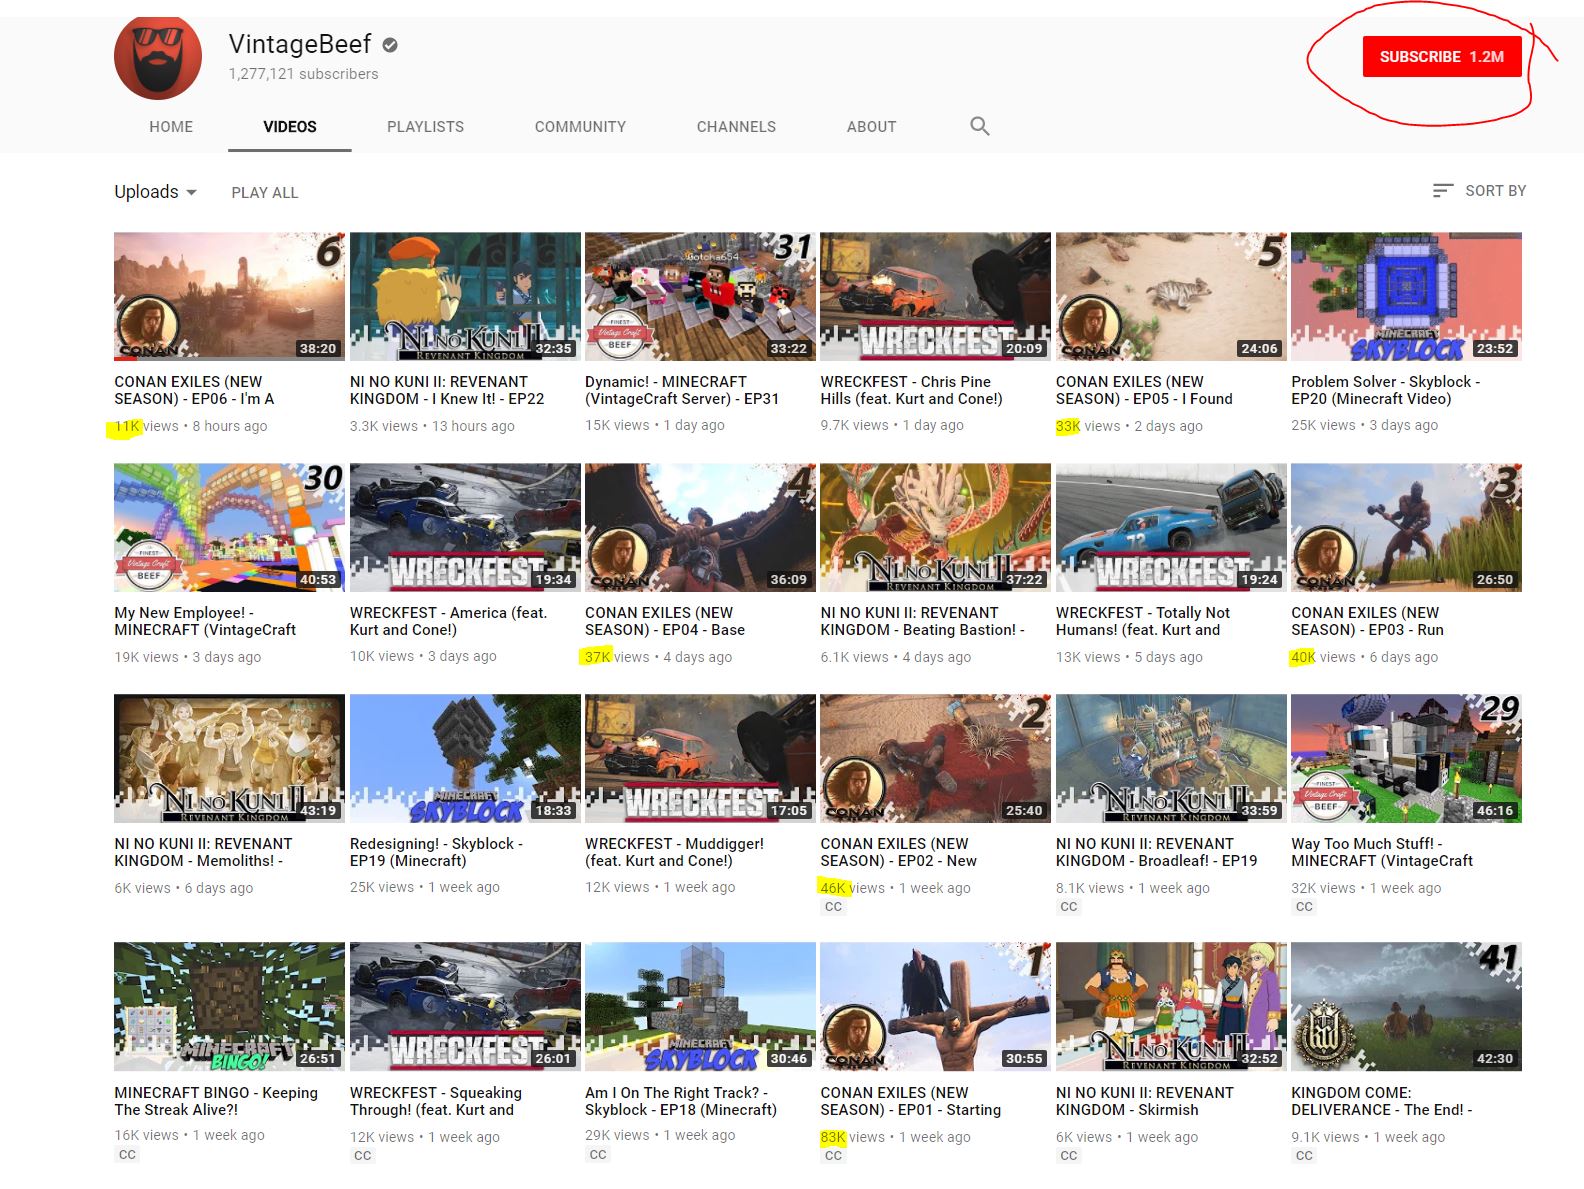Click the WRECKFEST Muddigger thumbnail (17:05)
This screenshot has height=1189, width=1584.
coord(700,758)
